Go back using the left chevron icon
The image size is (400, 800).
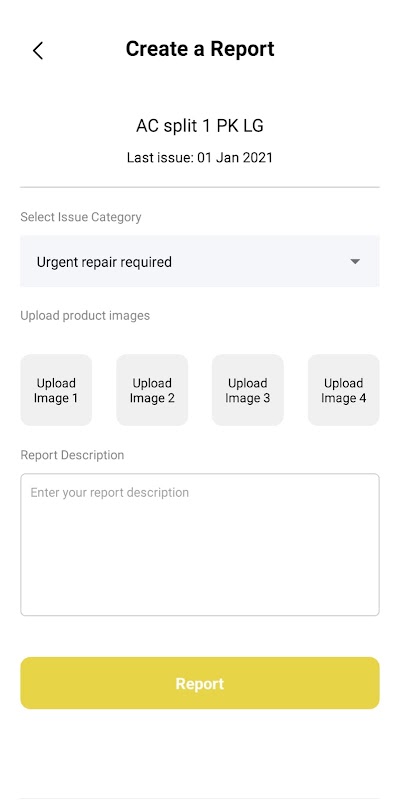pos(38,51)
